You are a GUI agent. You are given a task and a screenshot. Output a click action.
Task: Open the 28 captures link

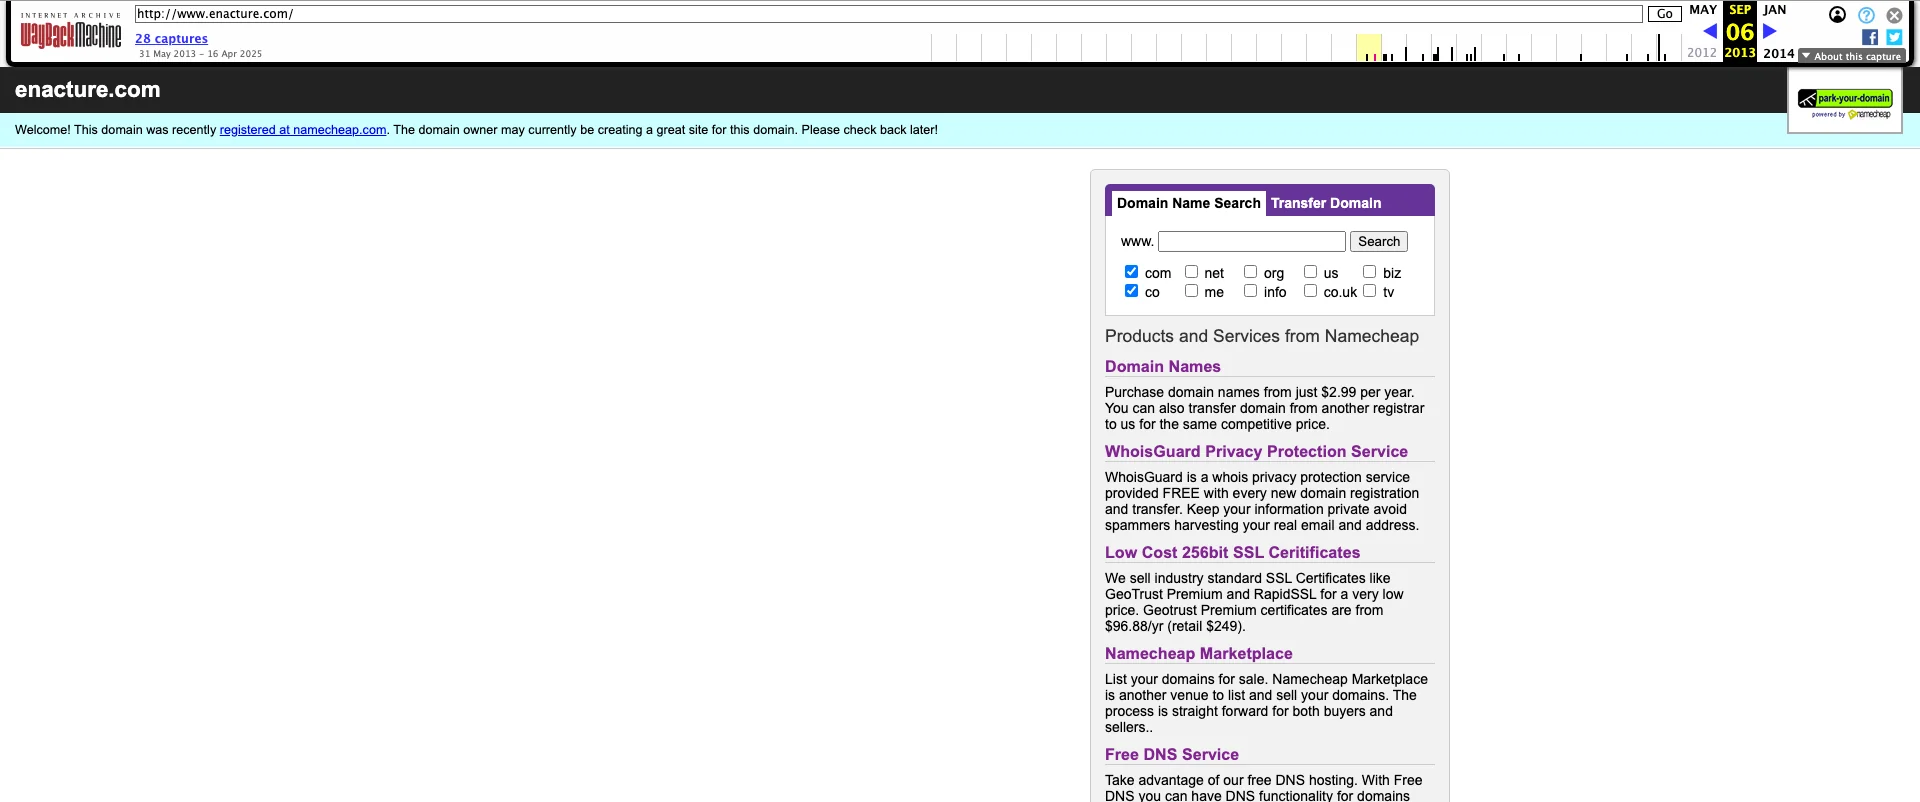click(x=171, y=39)
